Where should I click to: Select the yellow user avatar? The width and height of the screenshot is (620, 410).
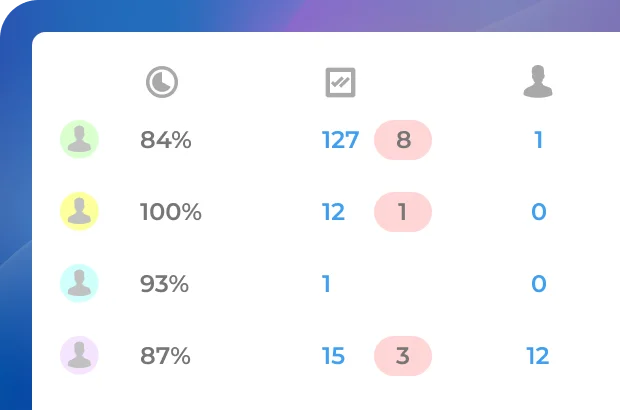click(x=79, y=211)
